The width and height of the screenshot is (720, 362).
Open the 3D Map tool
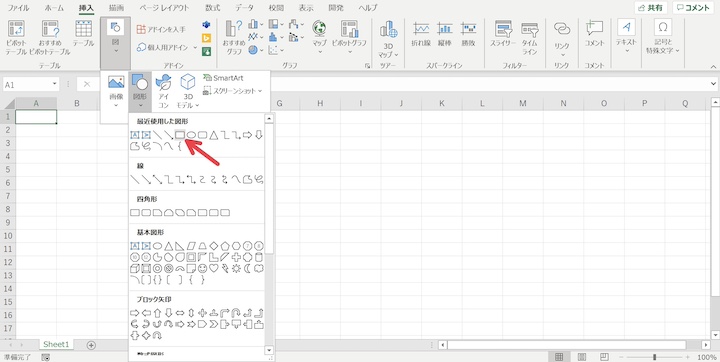pos(388,40)
